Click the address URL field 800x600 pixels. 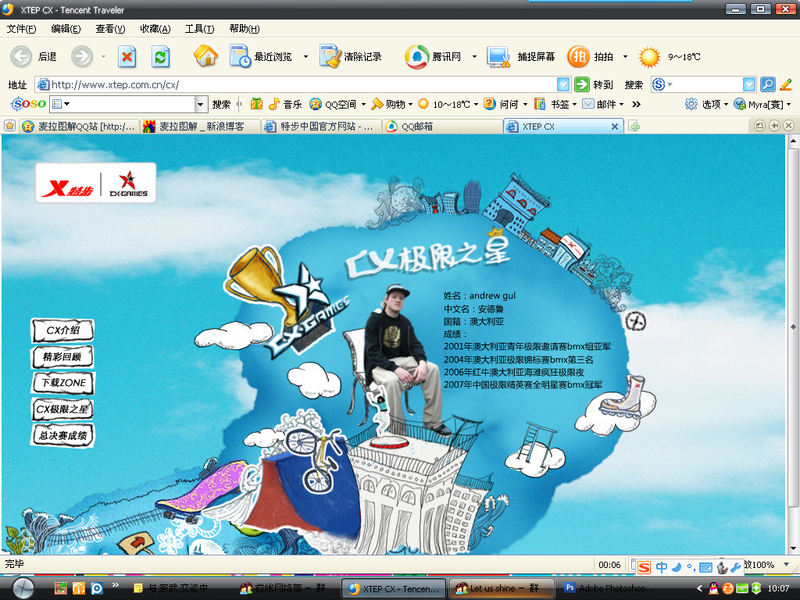coord(296,84)
